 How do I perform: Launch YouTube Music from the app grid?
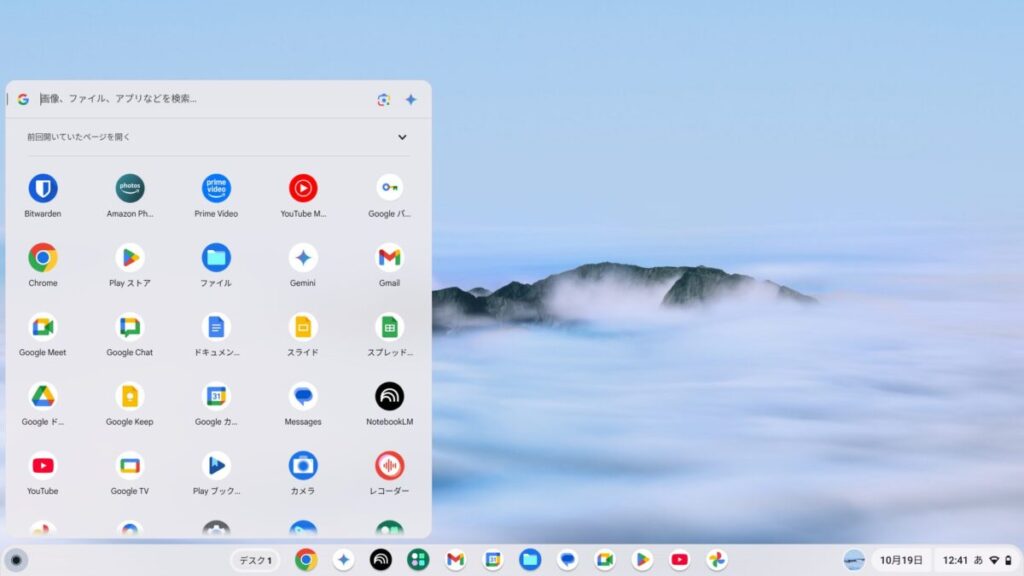pyautogui.click(x=303, y=189)
